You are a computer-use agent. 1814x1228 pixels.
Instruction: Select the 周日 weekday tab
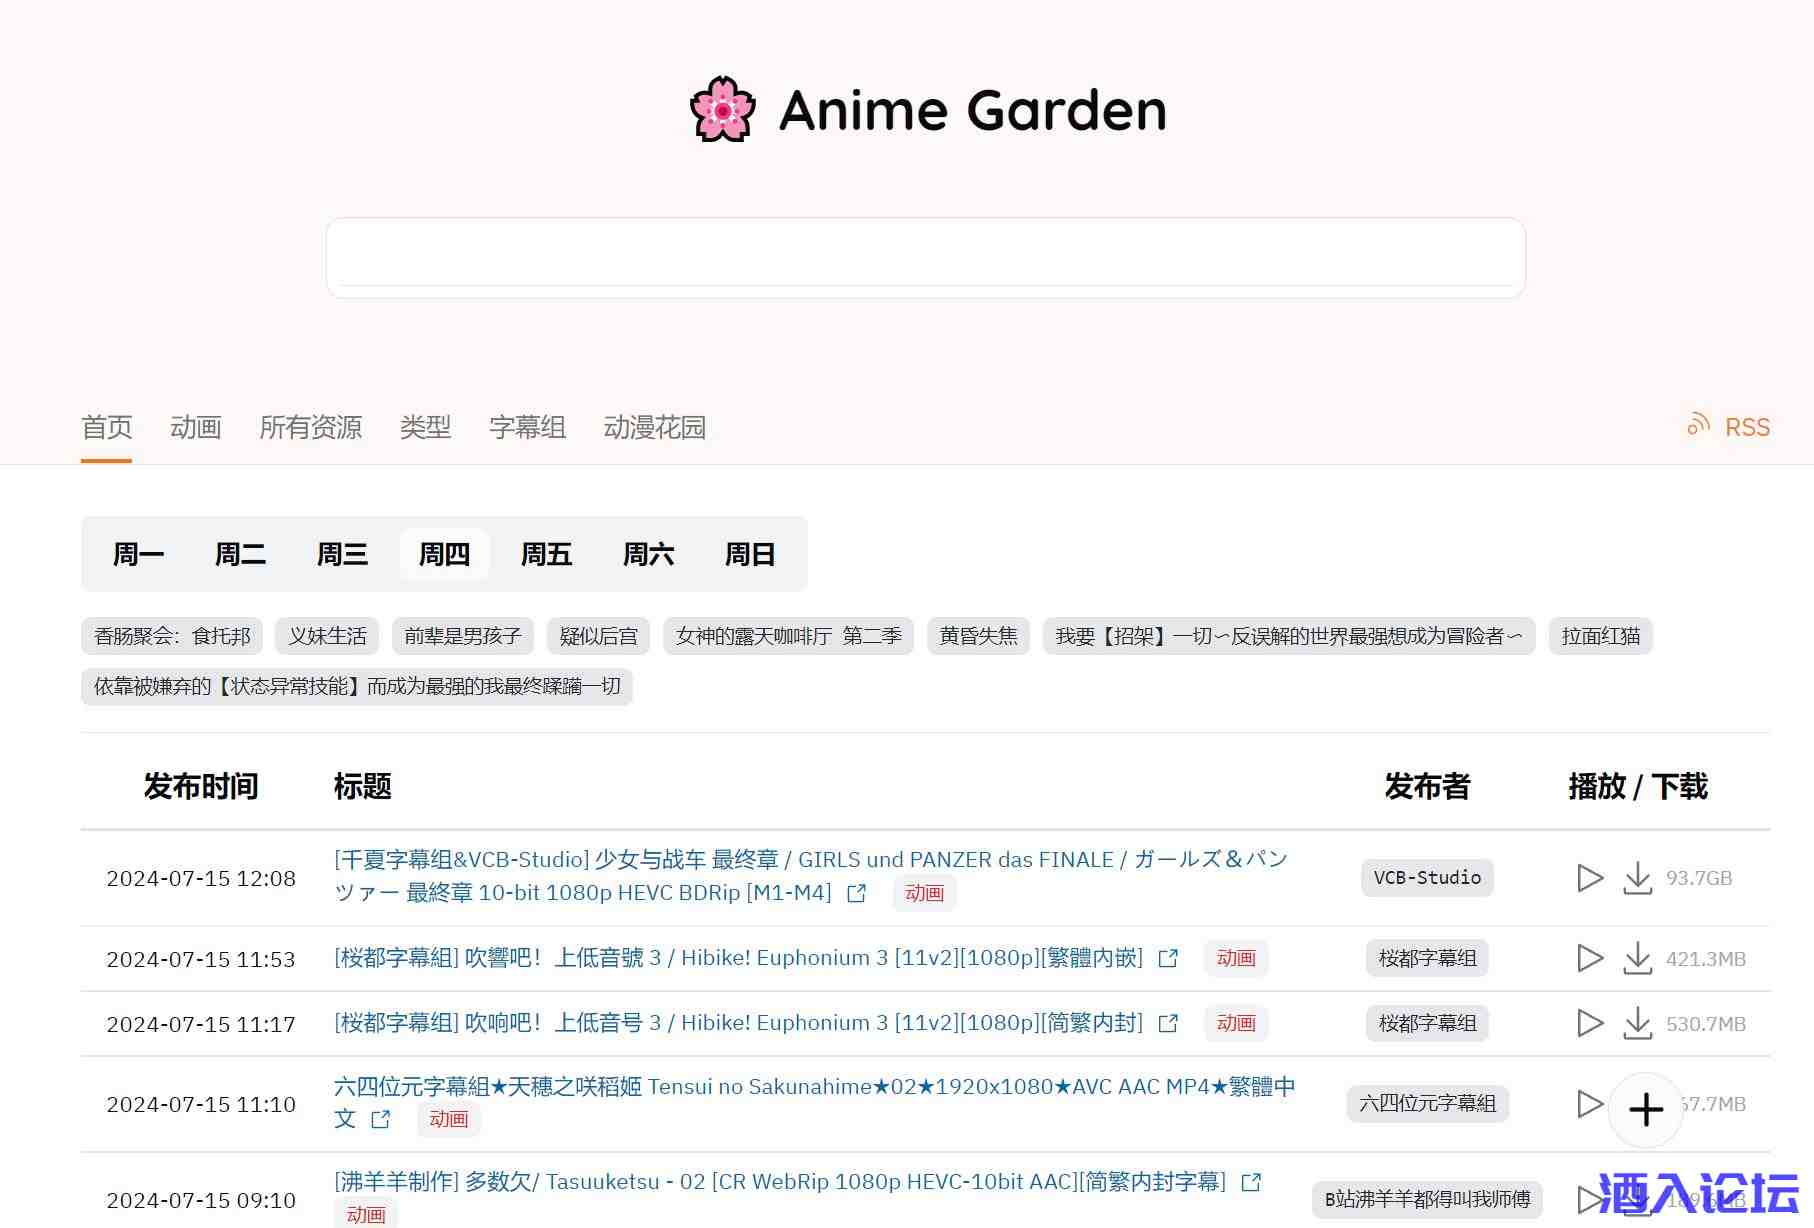[750, 554]
